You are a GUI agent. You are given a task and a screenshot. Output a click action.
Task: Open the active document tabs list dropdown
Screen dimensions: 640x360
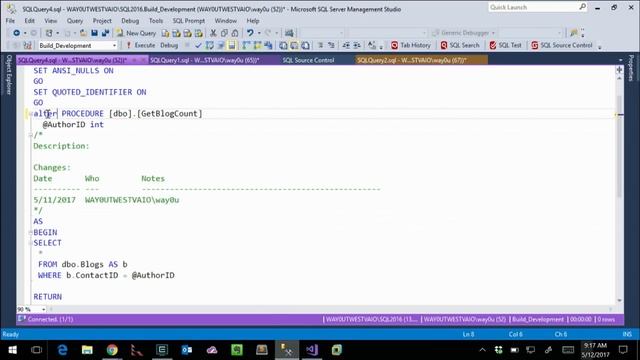tap(620, 60)
